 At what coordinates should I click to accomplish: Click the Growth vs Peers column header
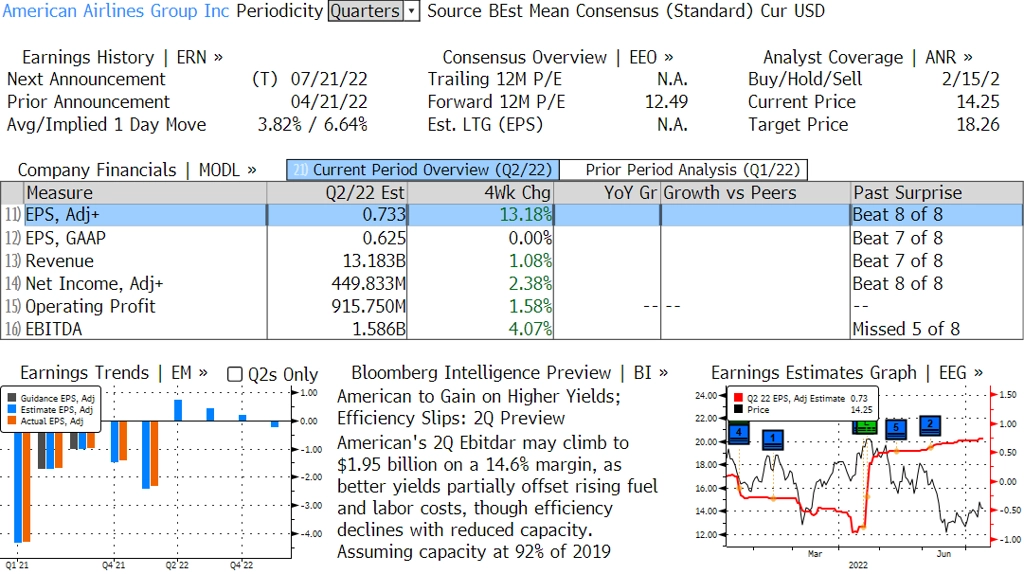[755, 193]
